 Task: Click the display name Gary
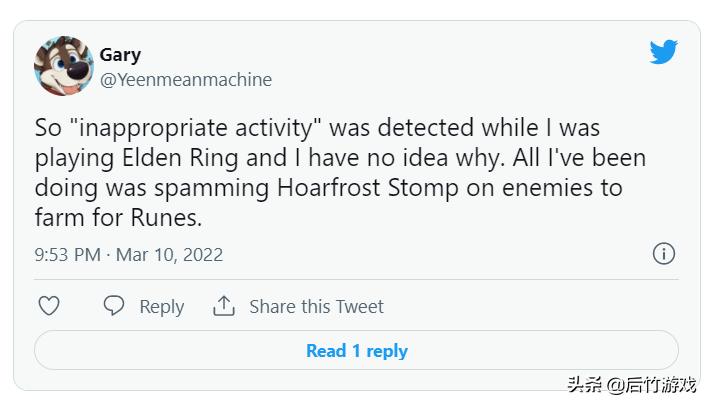120,54
